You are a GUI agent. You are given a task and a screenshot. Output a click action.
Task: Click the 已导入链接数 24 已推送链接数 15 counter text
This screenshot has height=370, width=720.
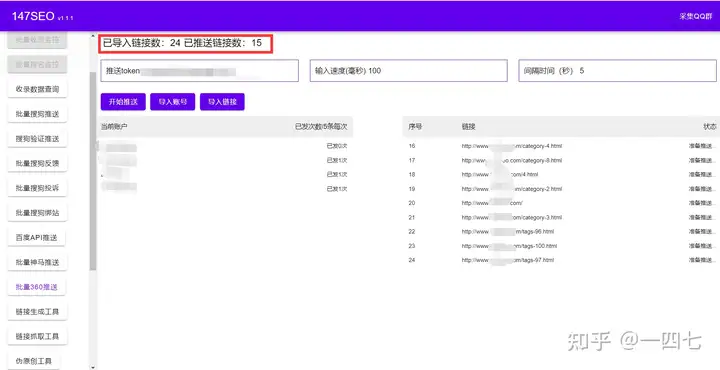[x=182, y=43]
